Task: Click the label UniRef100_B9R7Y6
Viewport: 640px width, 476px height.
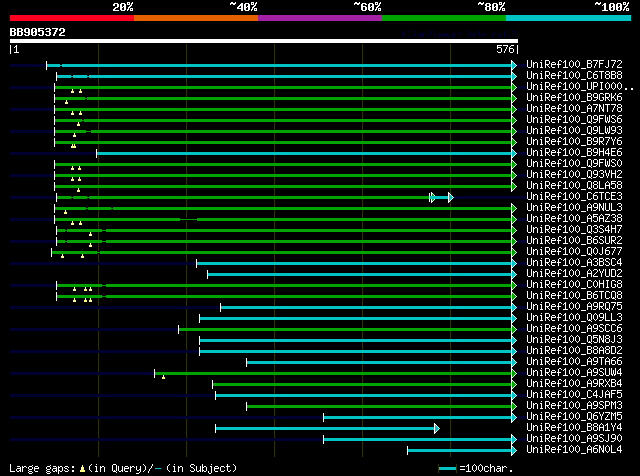Action: pyautogui.click(x=574, y=141)
